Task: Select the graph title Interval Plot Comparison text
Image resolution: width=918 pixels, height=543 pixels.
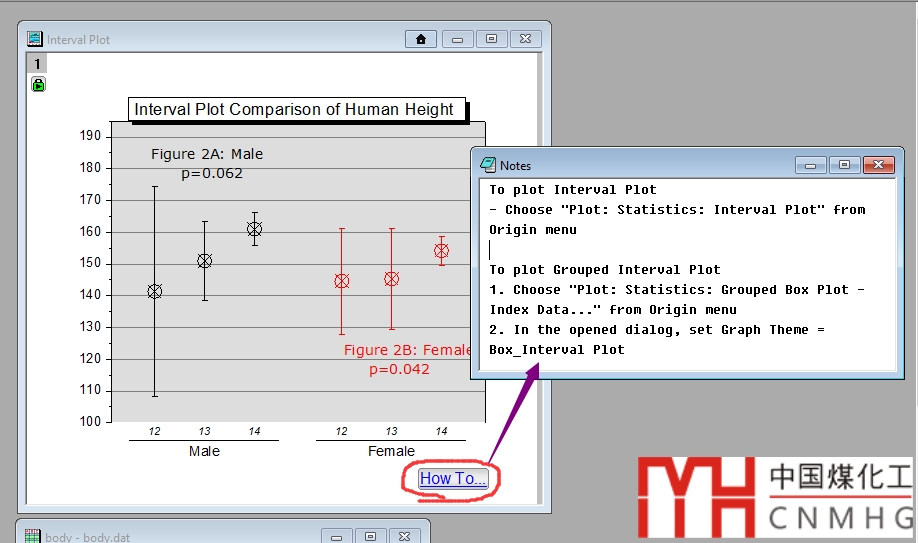Action: click(294, 109)
